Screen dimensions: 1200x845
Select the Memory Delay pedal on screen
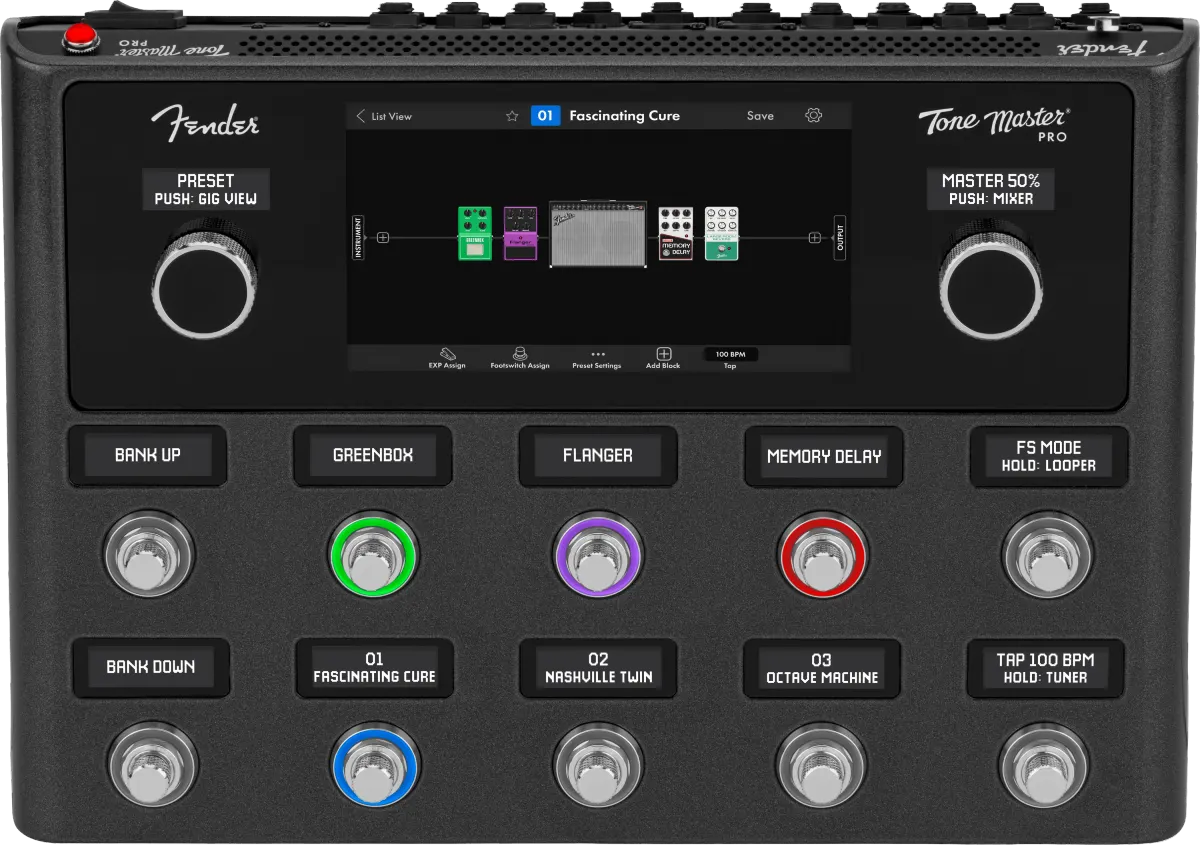coord(675,234)
